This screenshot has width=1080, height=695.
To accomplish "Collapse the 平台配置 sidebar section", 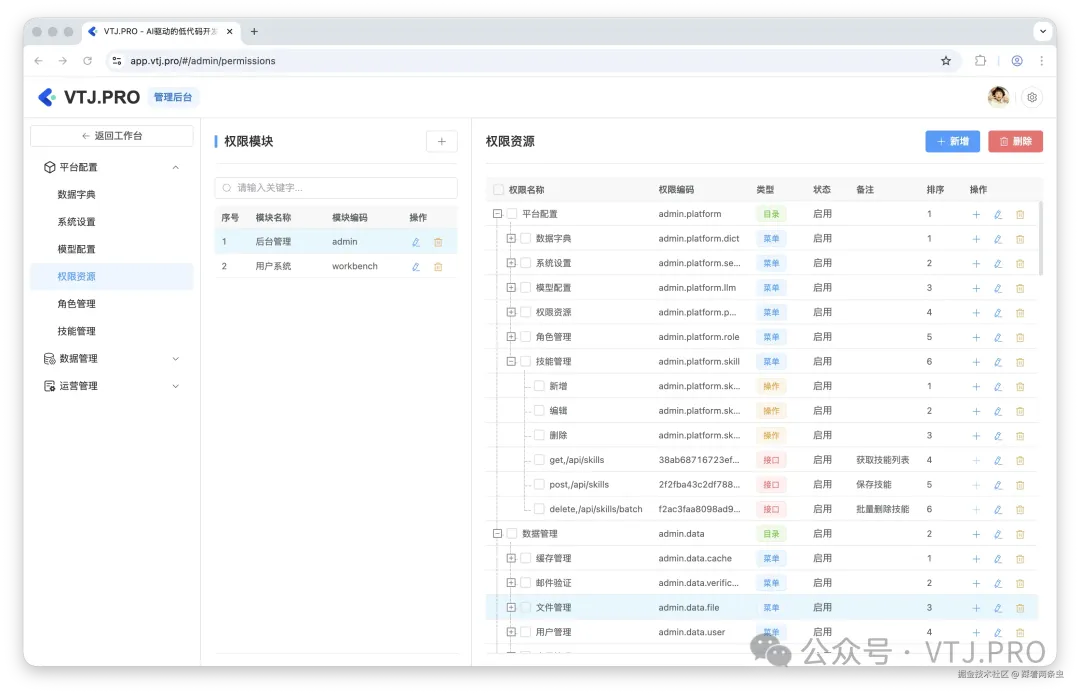I will click(x=175, y=167).
